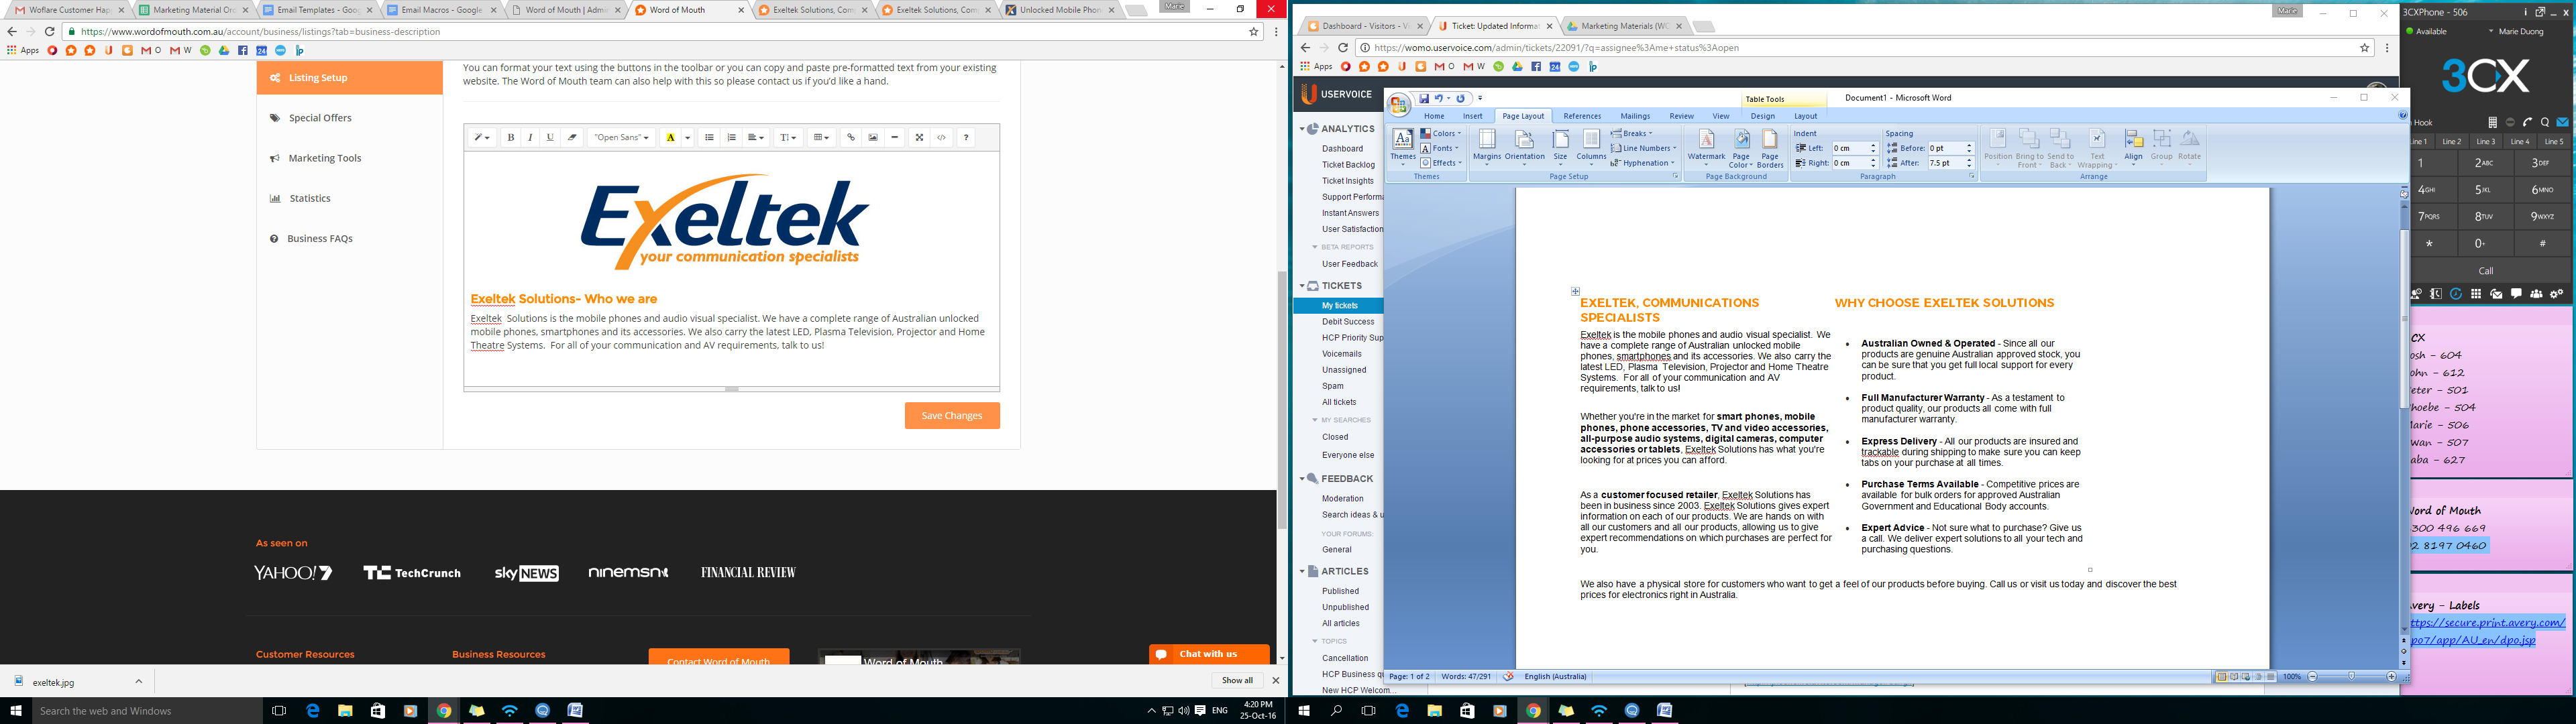Screen dimensions: 2576x724
Task: Switch to the References ribbon tab
Action: click(1582, 116)
